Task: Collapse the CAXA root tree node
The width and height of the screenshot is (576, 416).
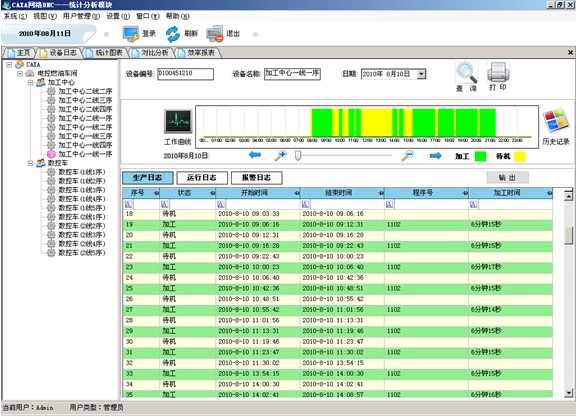Action: pos(9,64)
